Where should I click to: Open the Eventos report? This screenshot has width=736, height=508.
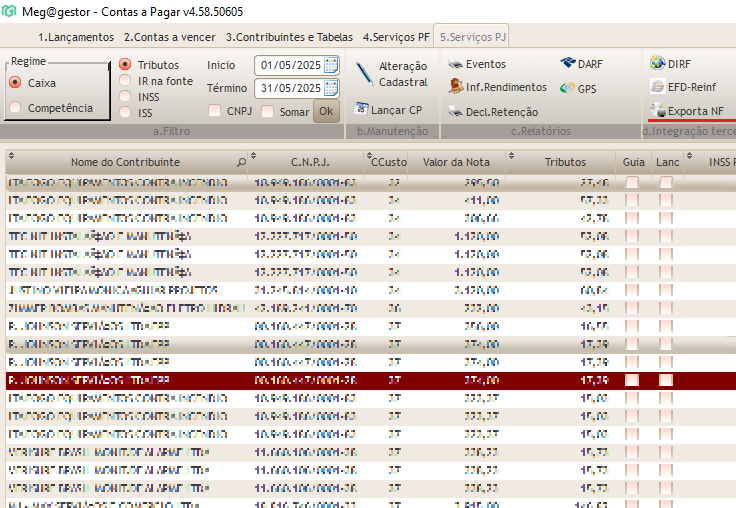(456, 65)
